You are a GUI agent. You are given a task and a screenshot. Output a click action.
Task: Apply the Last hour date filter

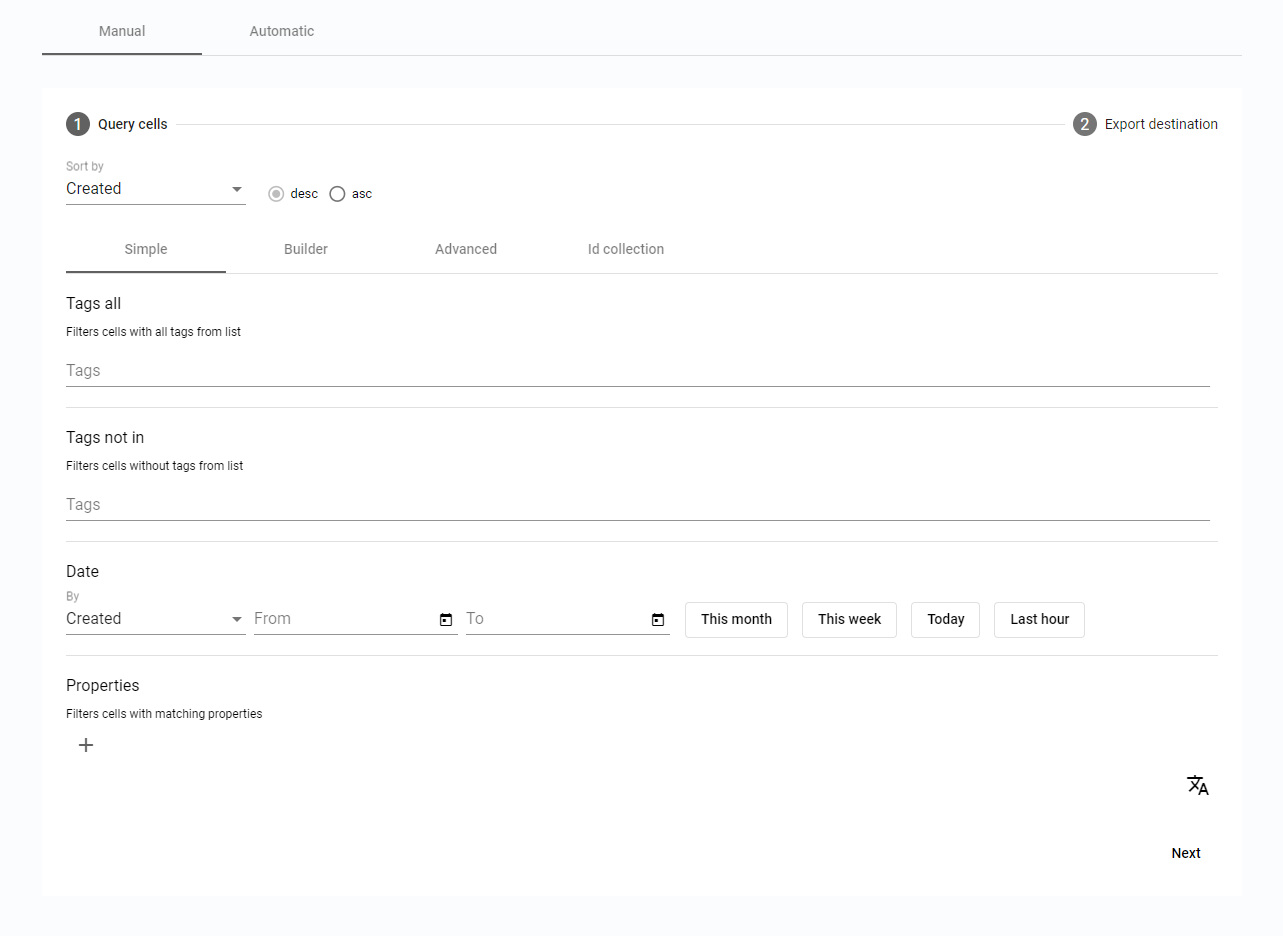tap(1039, 619)
